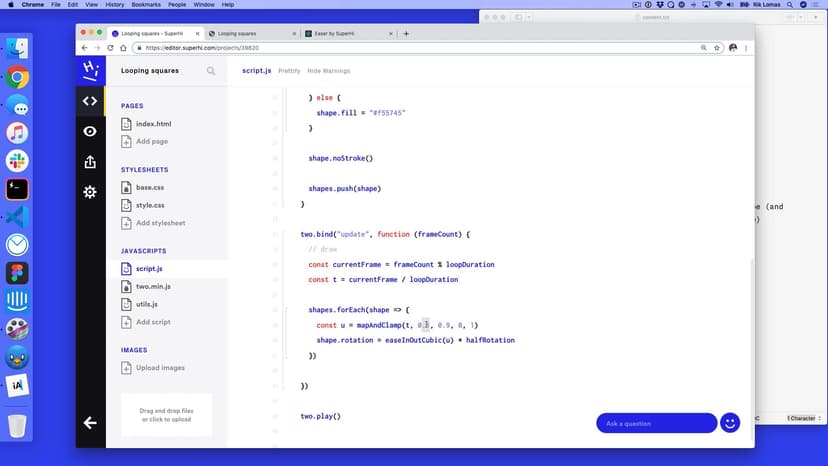Click Add page
This screenshot has width=828, height=466.
152,142
